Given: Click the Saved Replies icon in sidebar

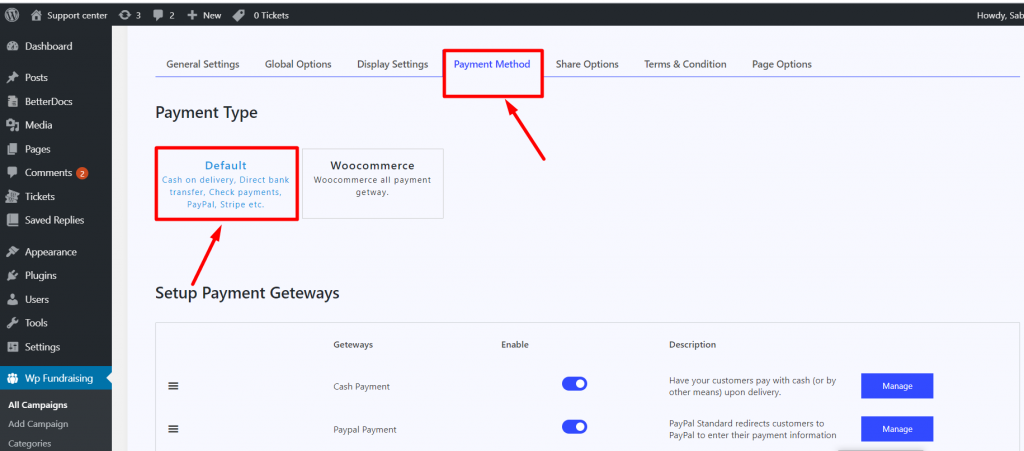Looking at the screenshot, I should 12,220.
